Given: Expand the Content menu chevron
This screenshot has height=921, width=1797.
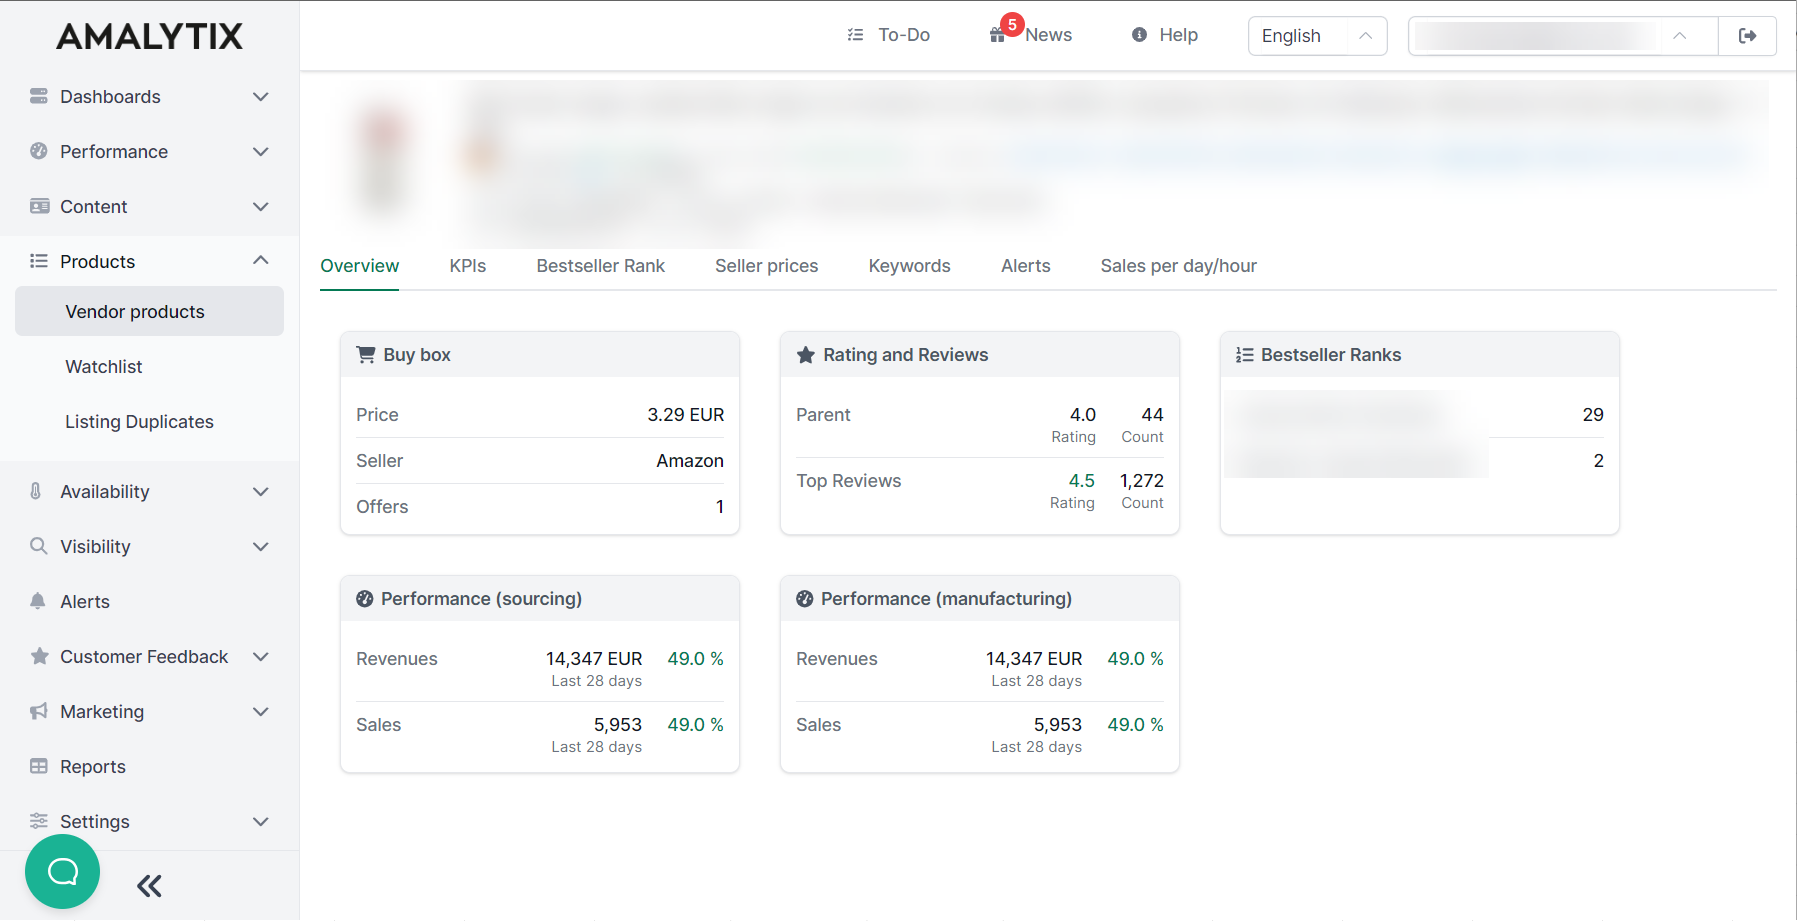Looking at the screenshot, I should tap(261, 207).
